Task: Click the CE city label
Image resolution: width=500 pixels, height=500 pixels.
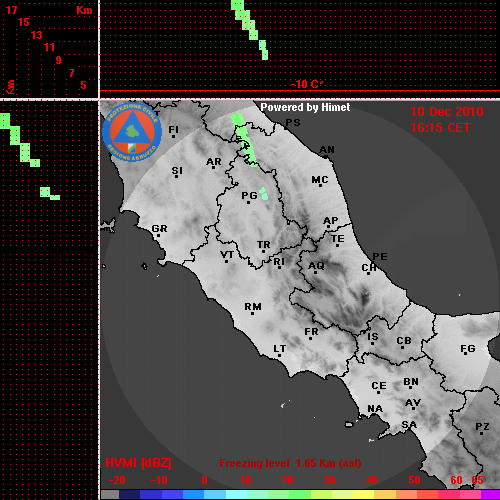Action: (x=379, y=386)
